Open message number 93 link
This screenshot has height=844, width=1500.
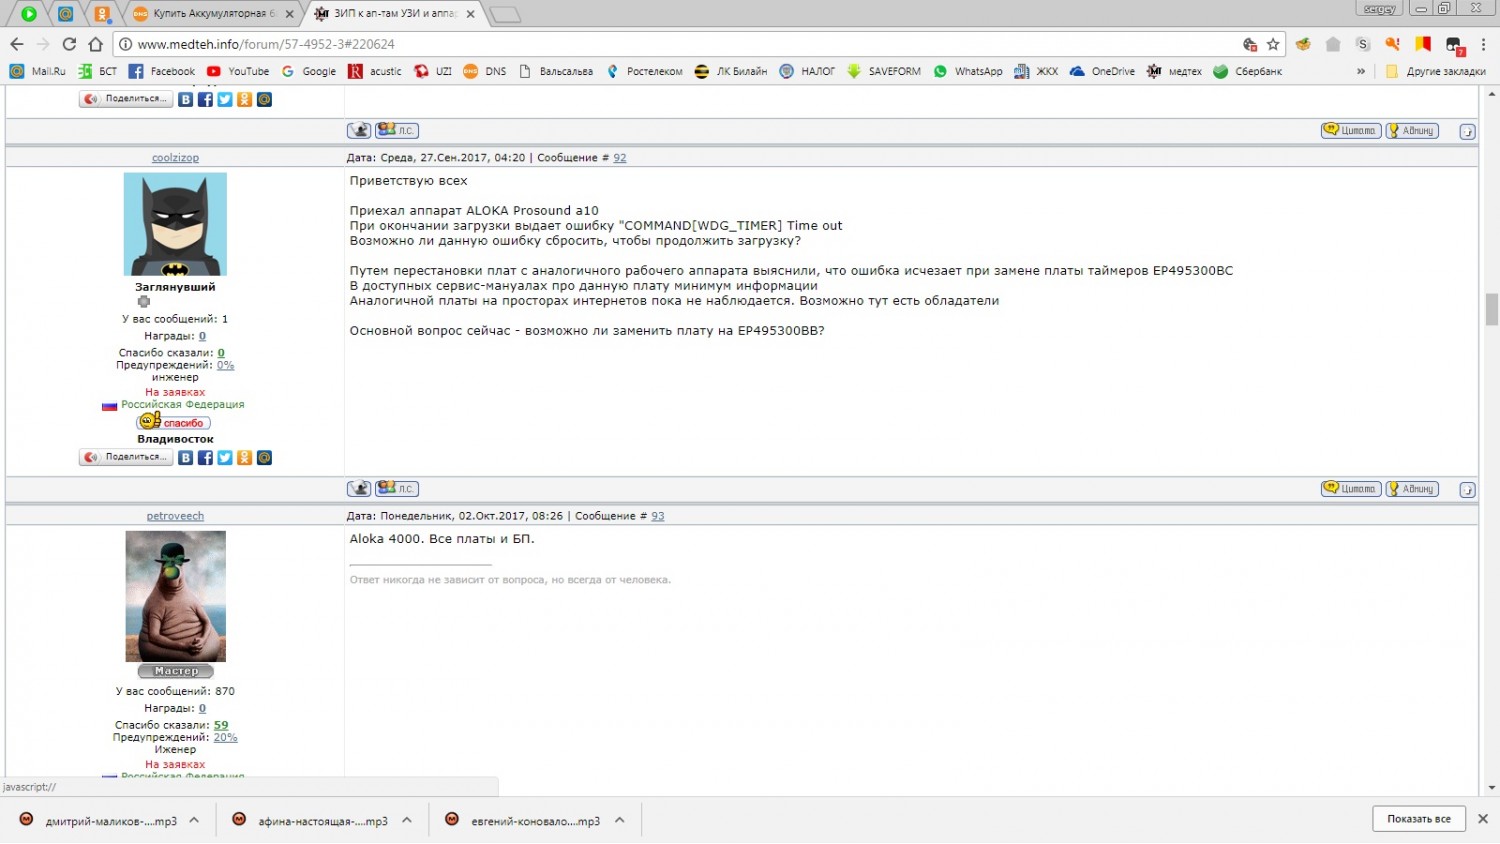coord(658,516)
